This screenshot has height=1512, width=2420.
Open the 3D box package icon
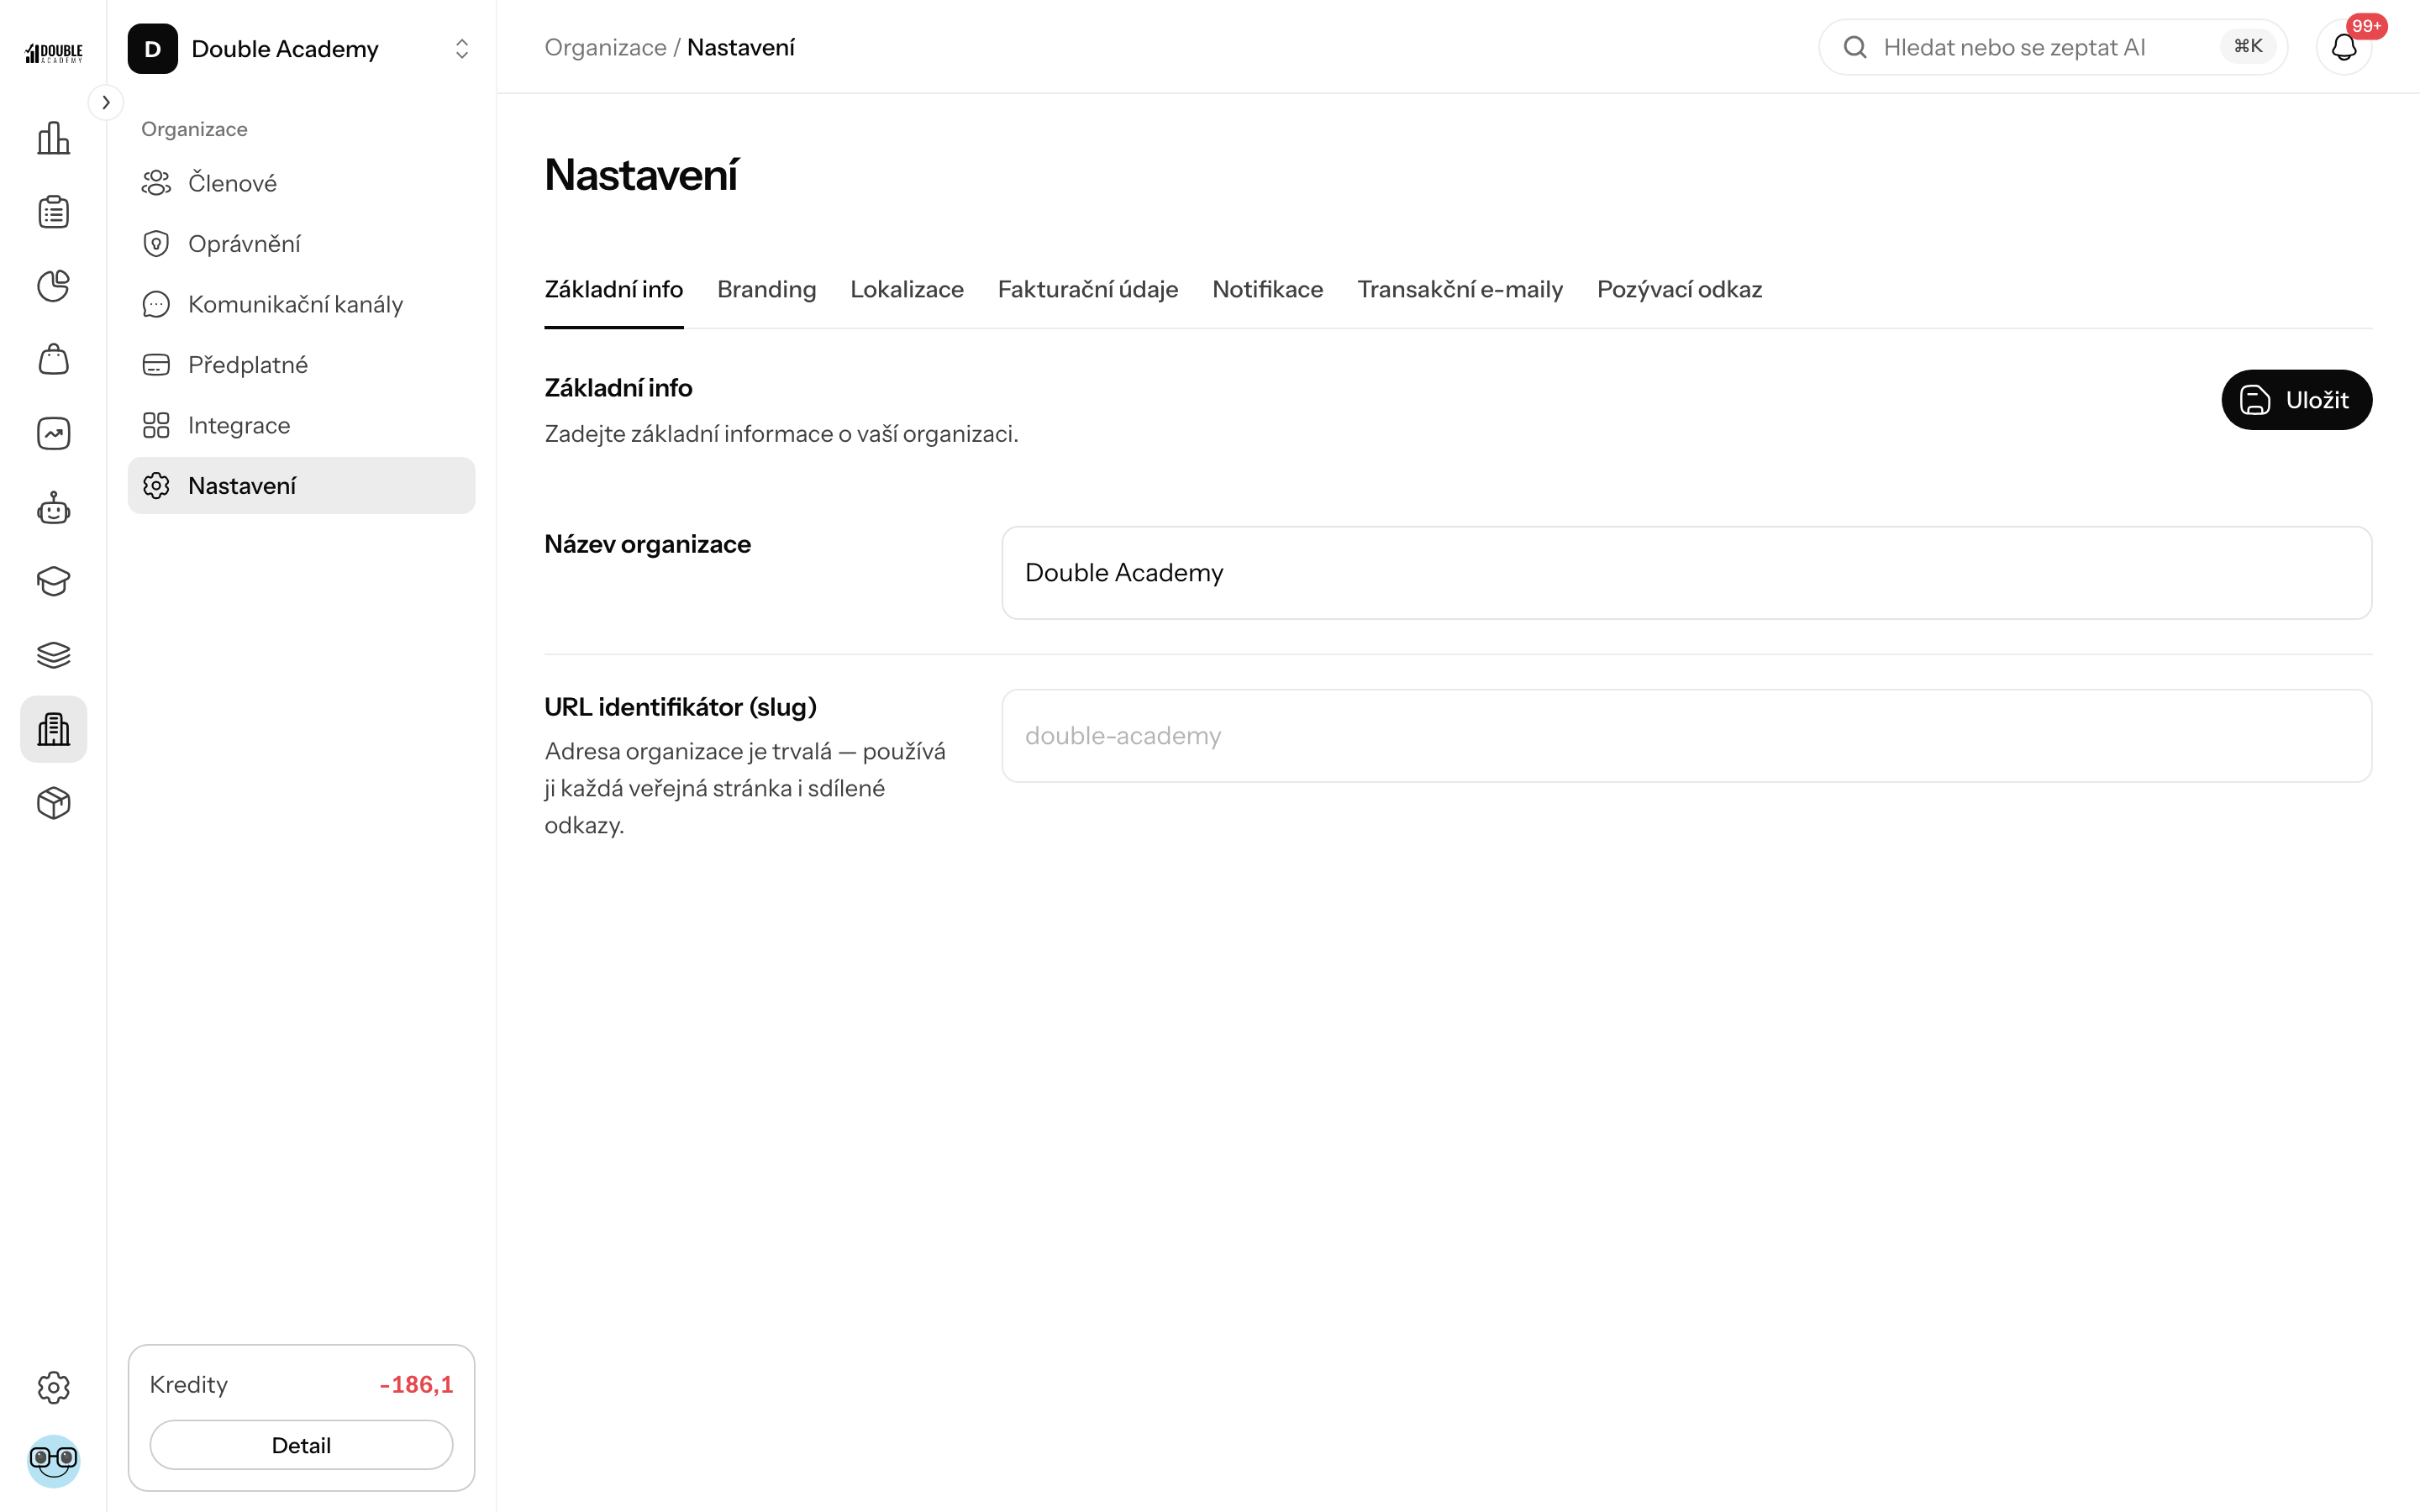(x=53, y=803)
